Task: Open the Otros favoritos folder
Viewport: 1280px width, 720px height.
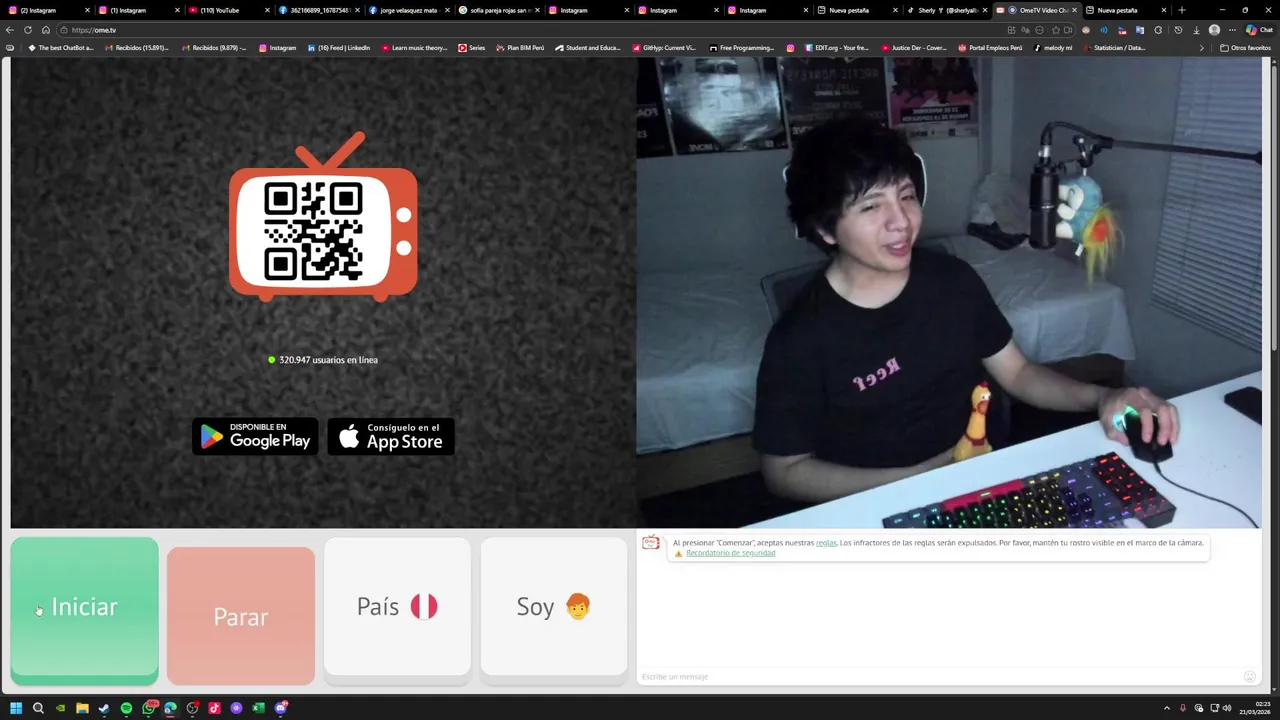Action: click(x=1245, y=48)
